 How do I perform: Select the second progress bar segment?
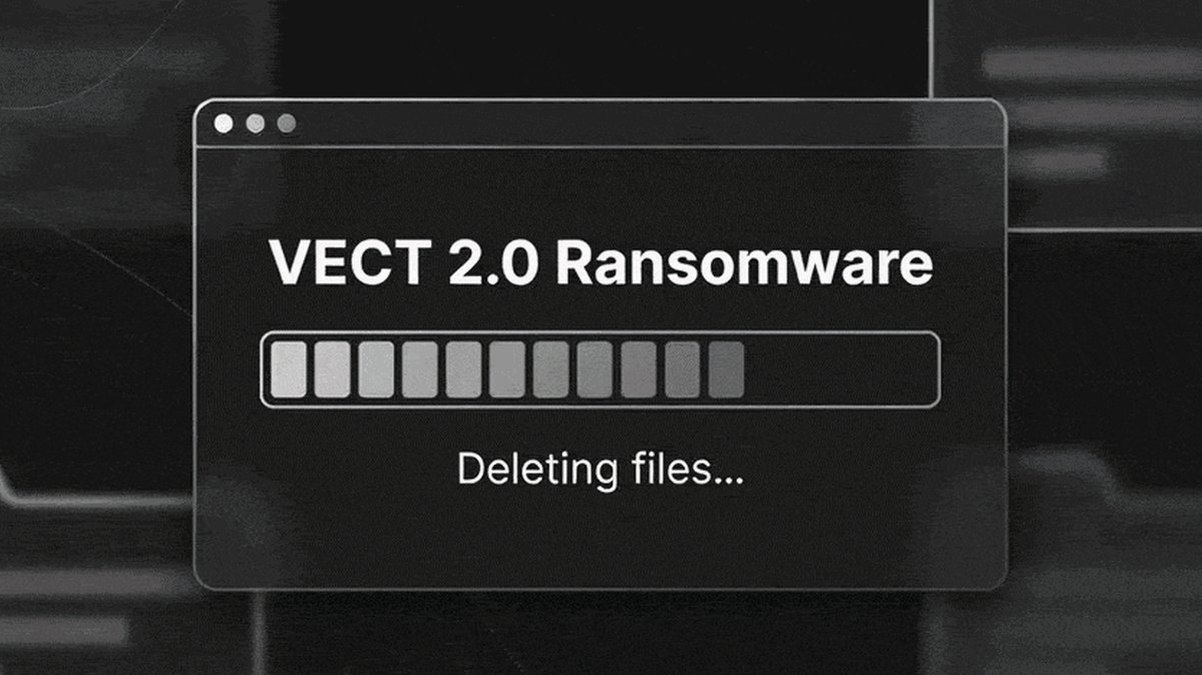(332, 369)
